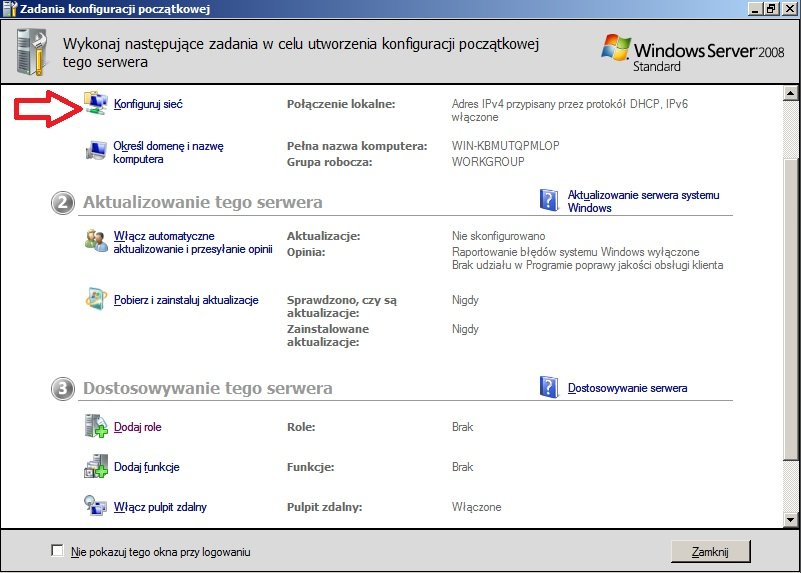The width and height of the screenshot is (801, 573).
Task: Click the Nie skonfigurowano status text
Action: pos(499,236)
